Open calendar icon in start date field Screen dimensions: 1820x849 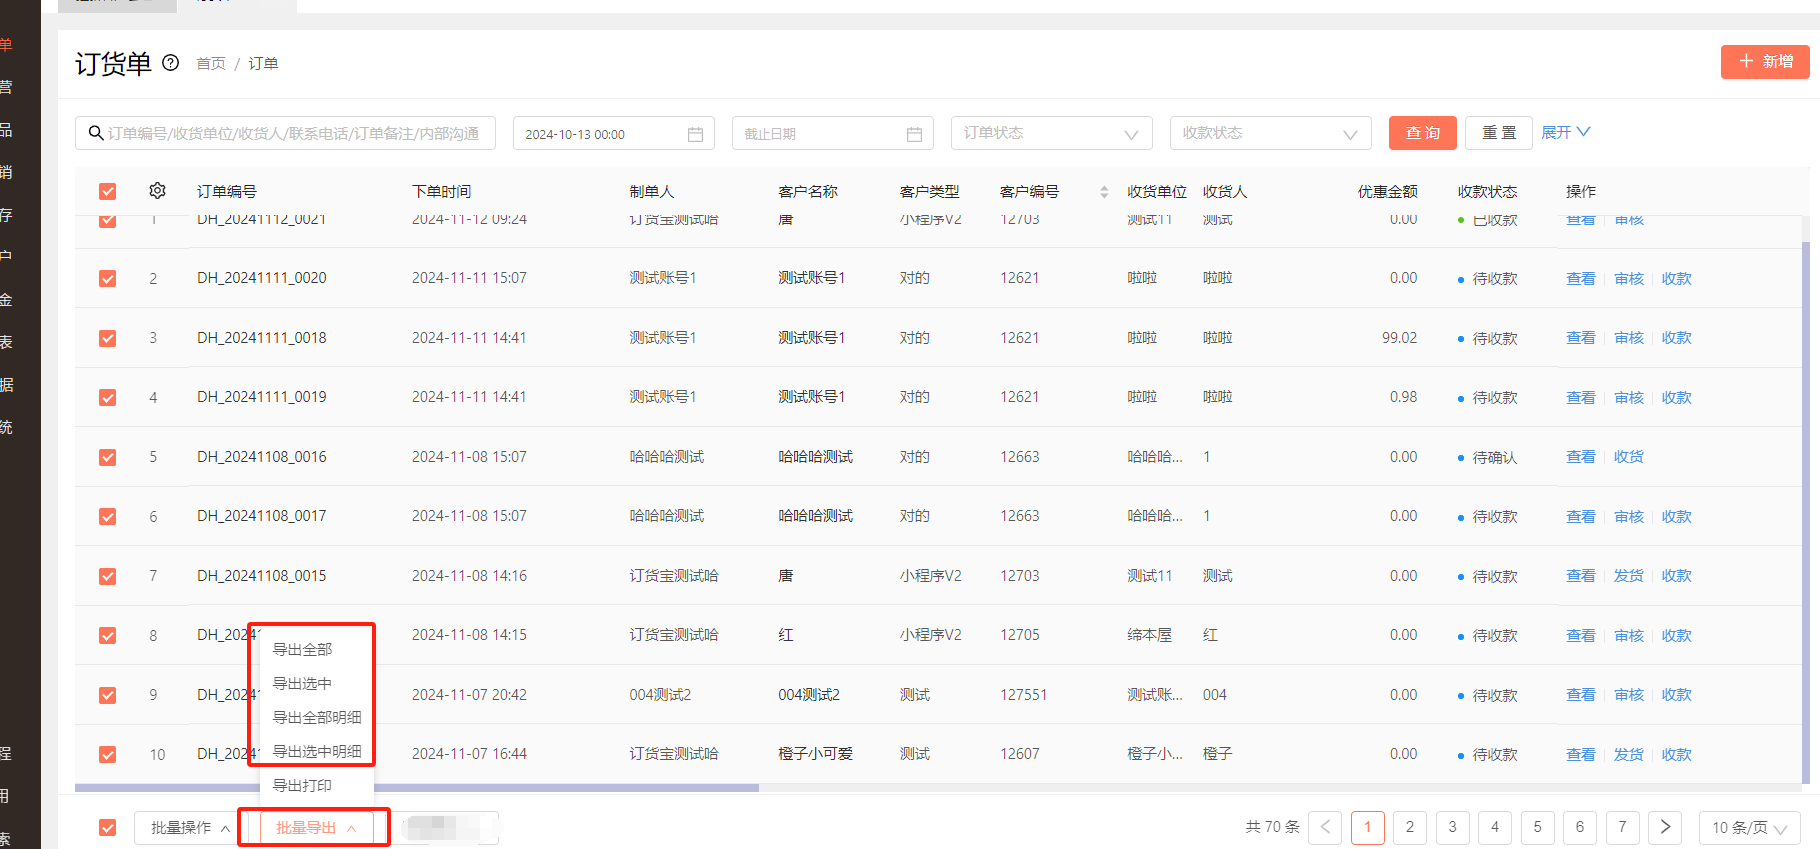[696, 134]
